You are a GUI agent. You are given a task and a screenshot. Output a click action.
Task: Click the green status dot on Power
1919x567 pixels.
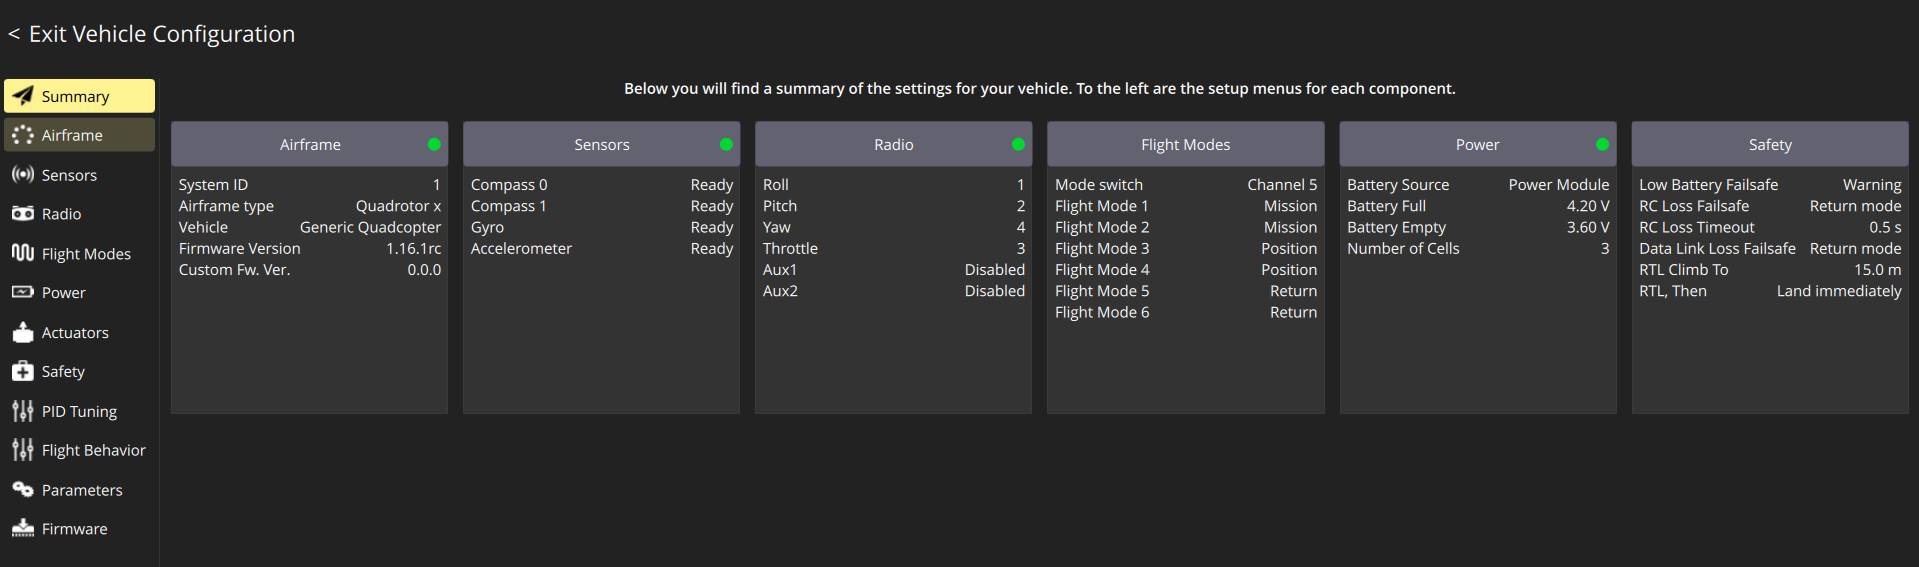(x=1602, y=145)
